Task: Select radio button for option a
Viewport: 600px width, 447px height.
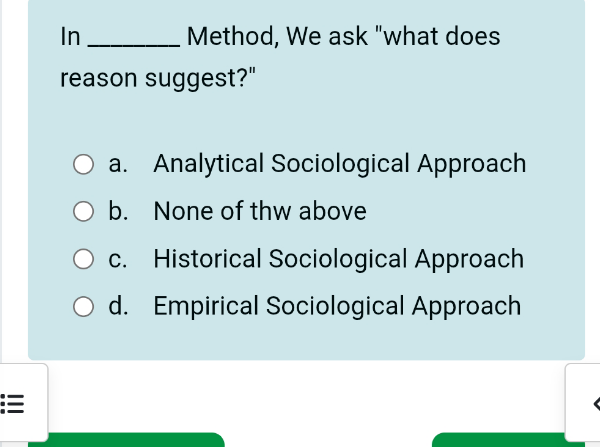Action: click(x=83, y=164)
